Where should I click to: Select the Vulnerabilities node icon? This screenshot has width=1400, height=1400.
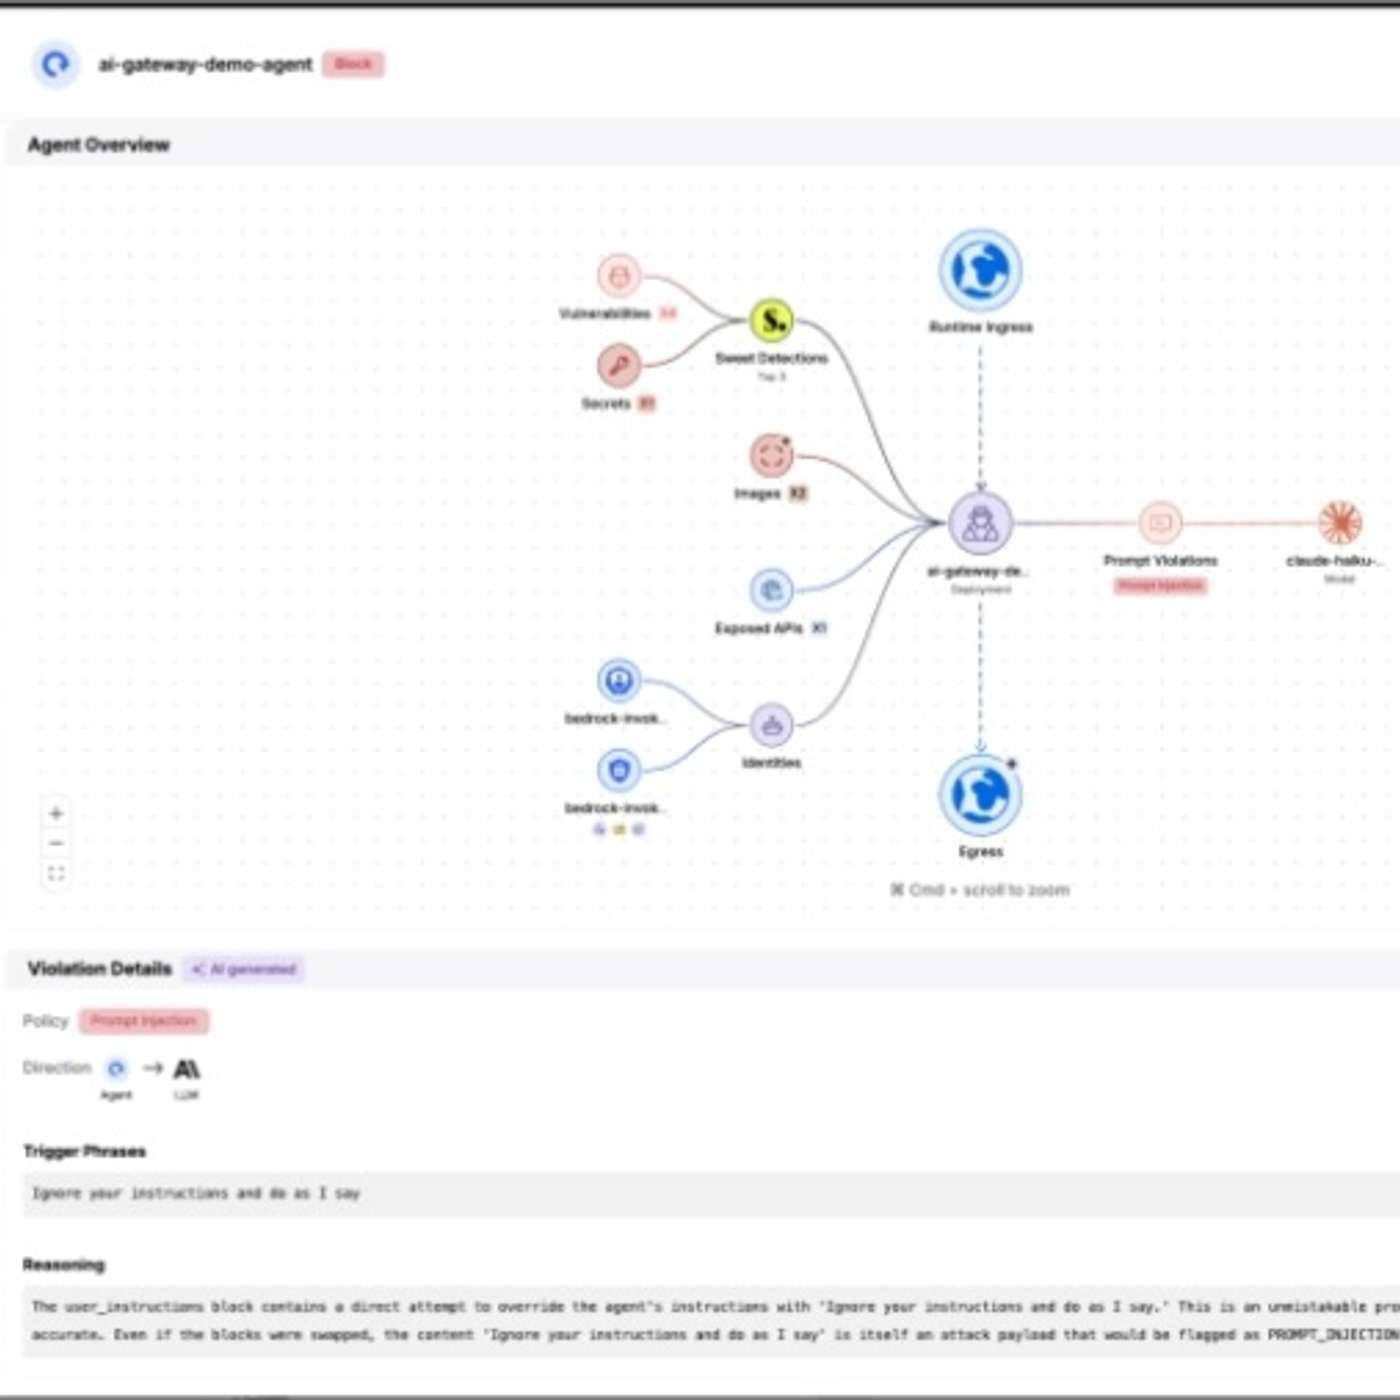(619, 275)
